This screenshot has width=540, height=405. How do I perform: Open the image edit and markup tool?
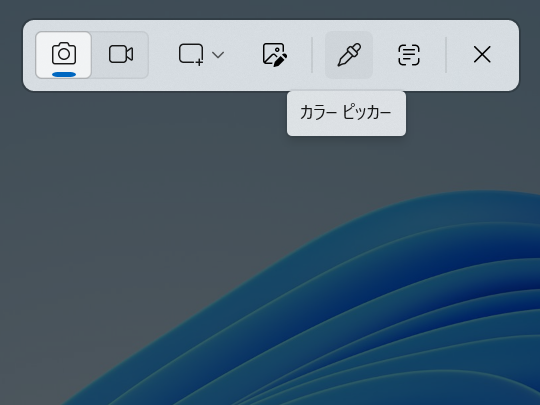[274, 54]
